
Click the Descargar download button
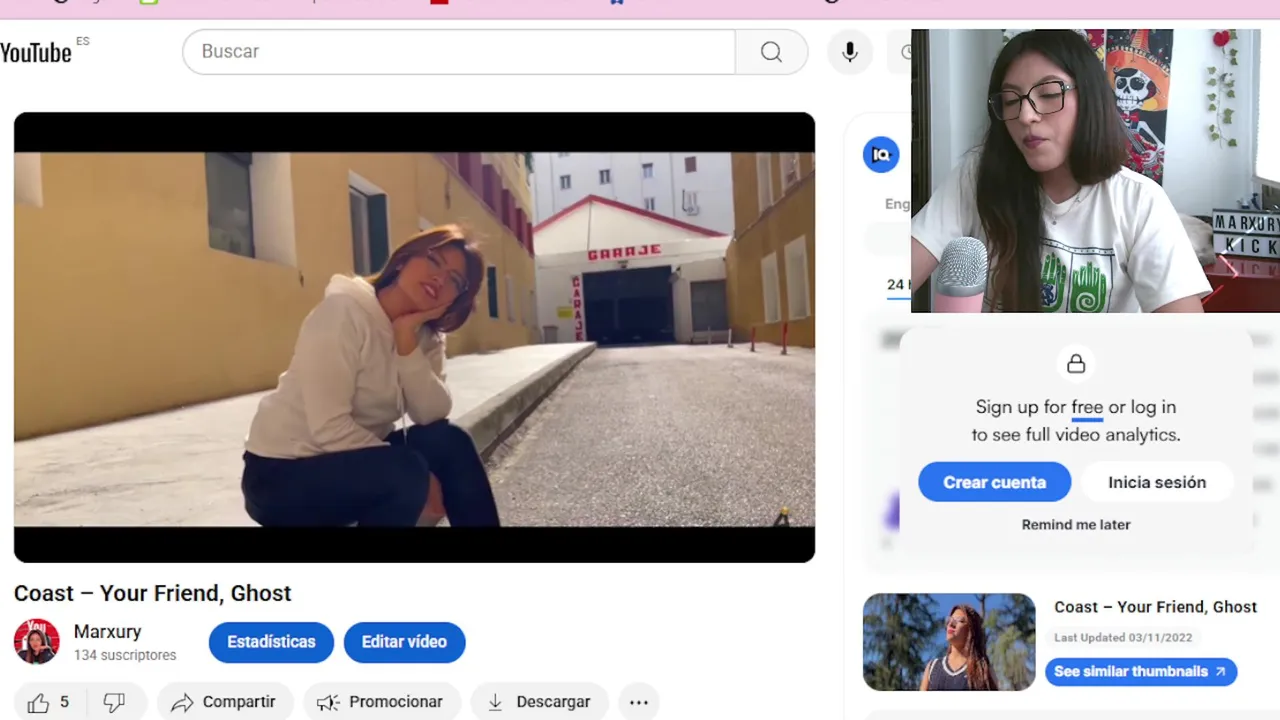pos(539,702)
